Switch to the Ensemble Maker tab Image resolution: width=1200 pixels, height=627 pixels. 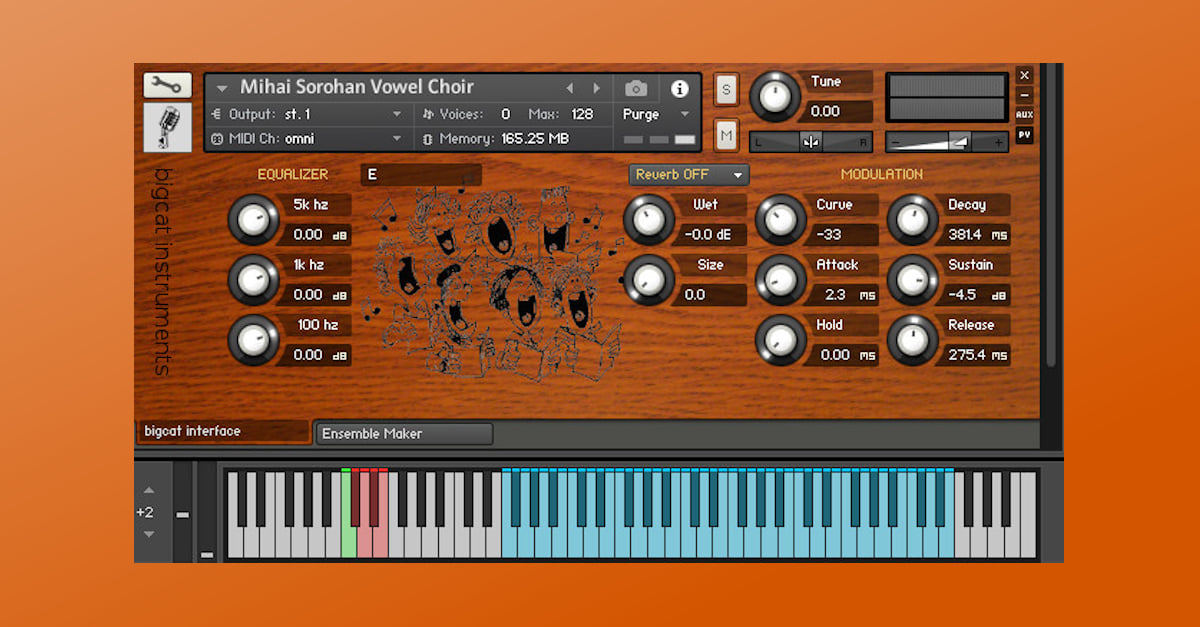(x=404, y=434)
